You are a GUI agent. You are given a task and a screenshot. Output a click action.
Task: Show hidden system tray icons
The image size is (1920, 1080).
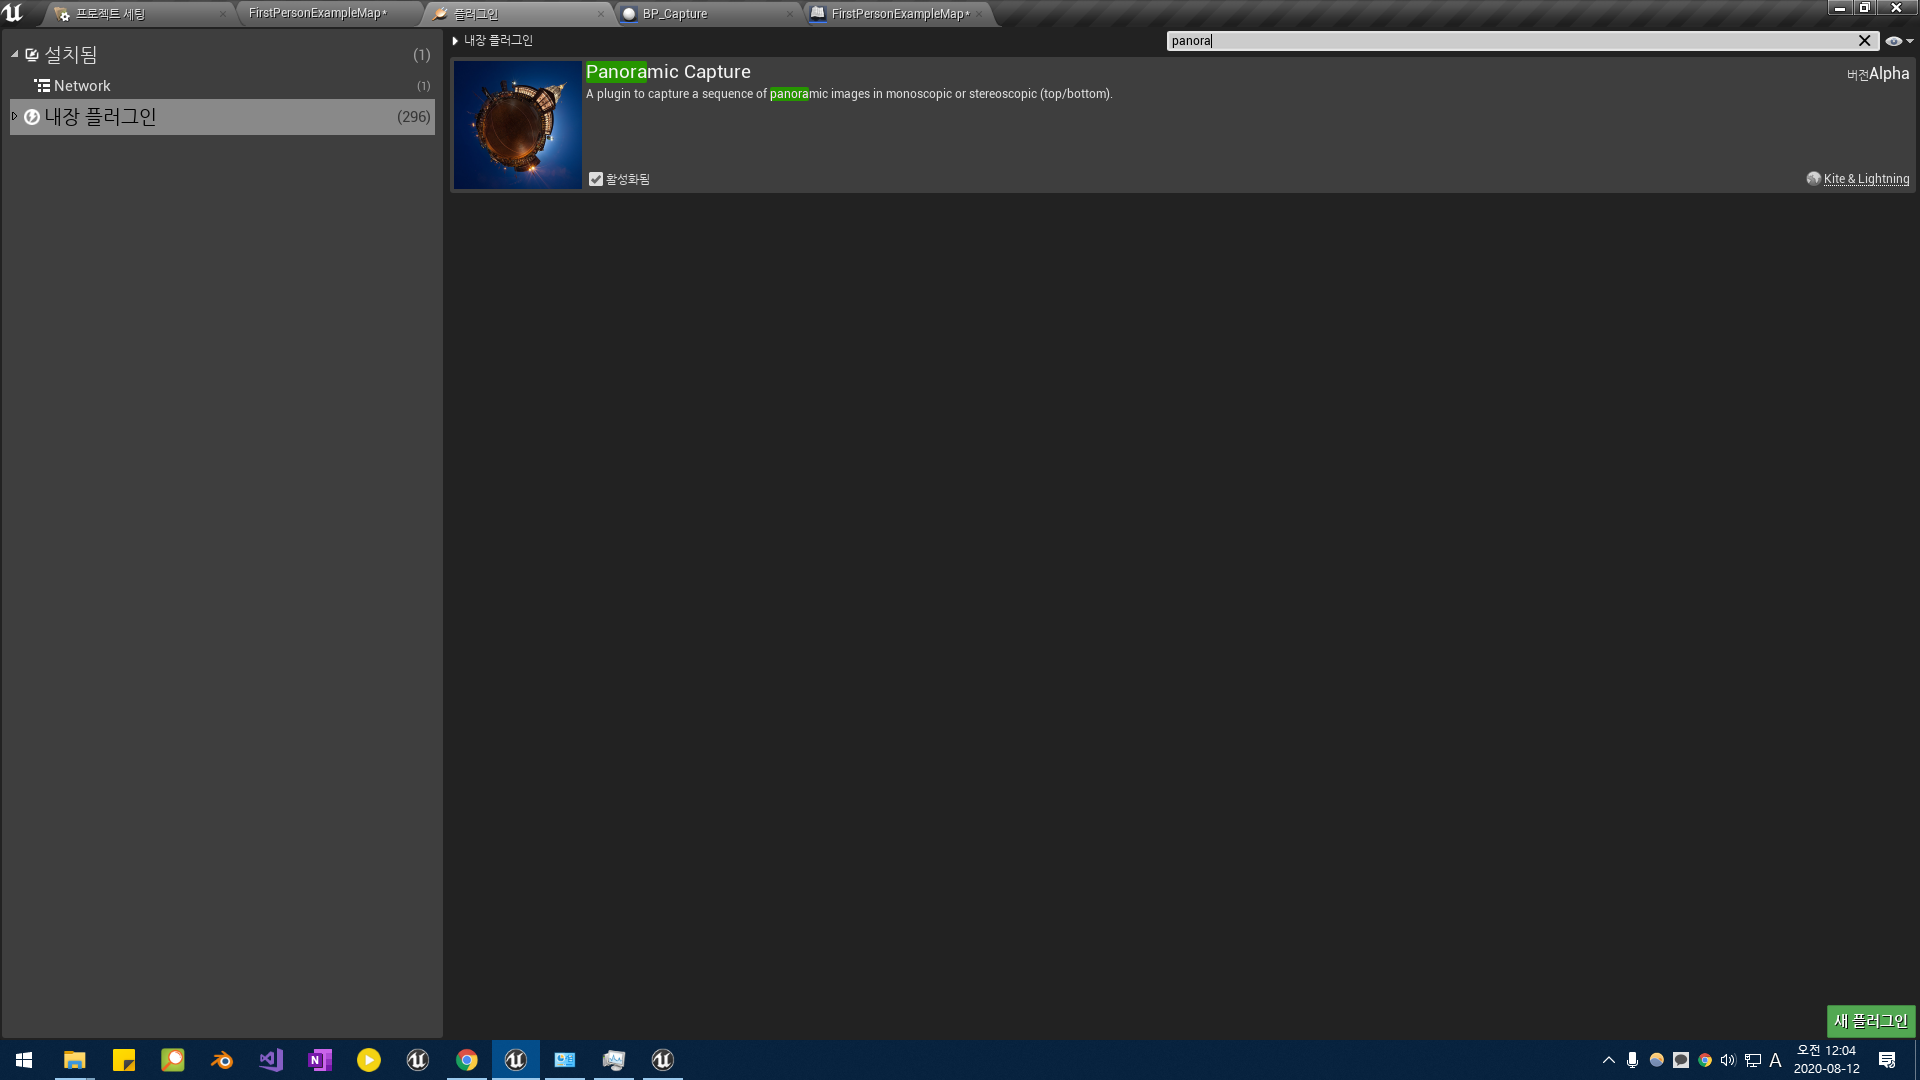[1608, 1060]
